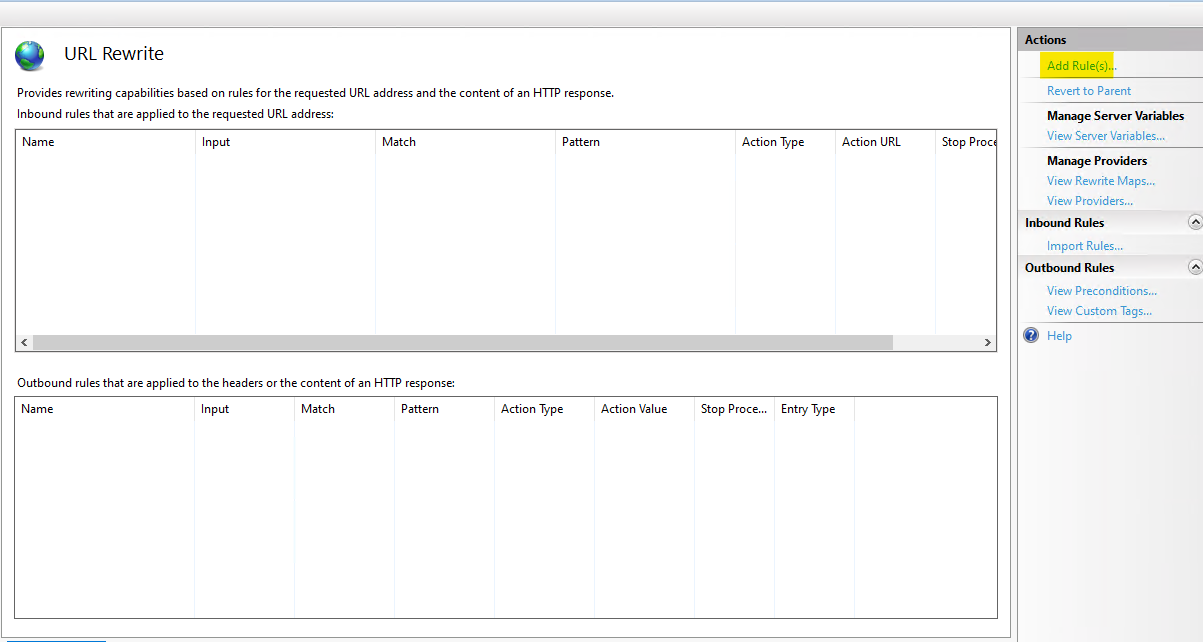Sort inbound rules by Name column header

[x=106, y=142]
